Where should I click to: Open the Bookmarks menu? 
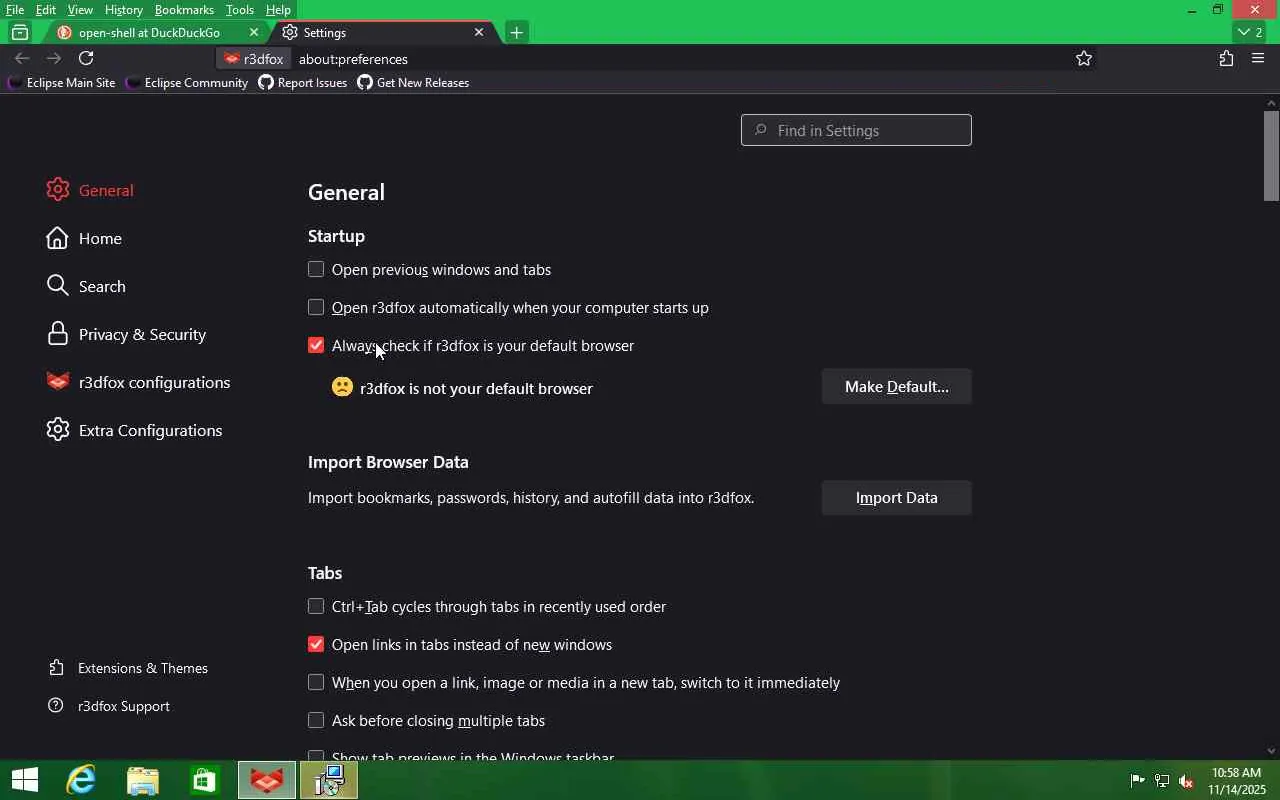click(184, 10)
